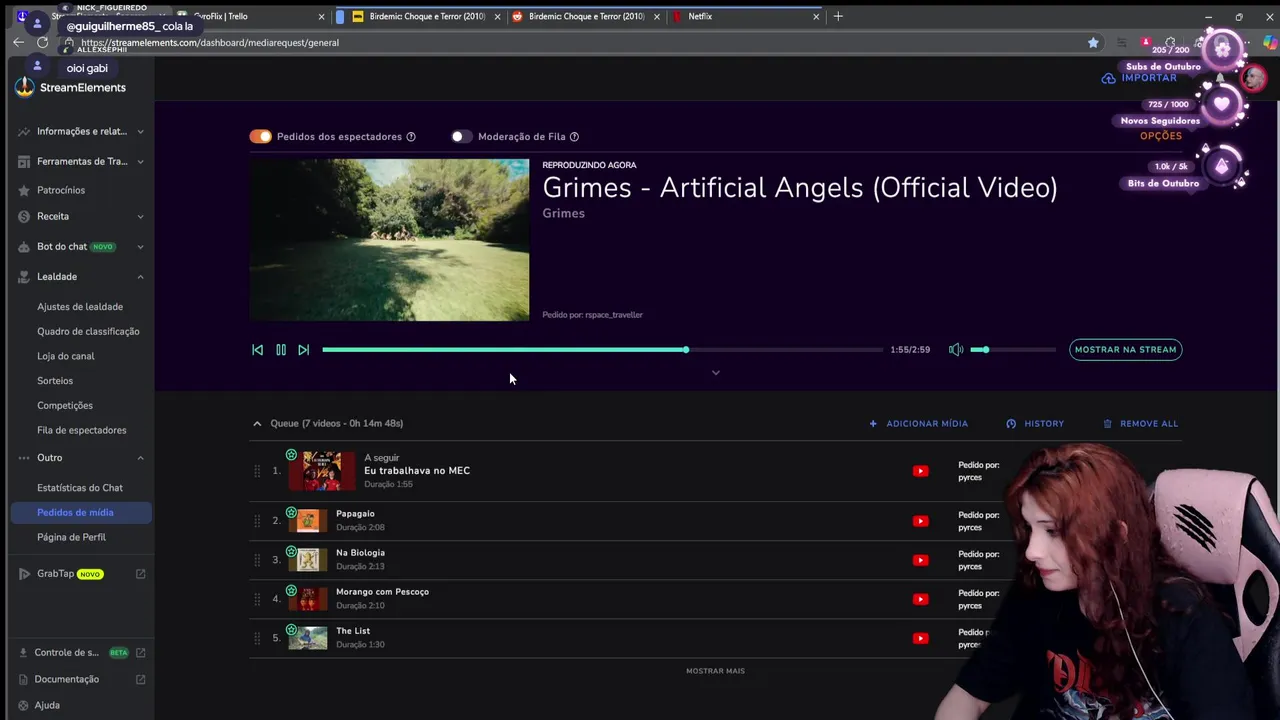The width and height of the screenshot is (1280, 720).
Task: Switch to the Netflix browser tab
Action: [745, 16]
